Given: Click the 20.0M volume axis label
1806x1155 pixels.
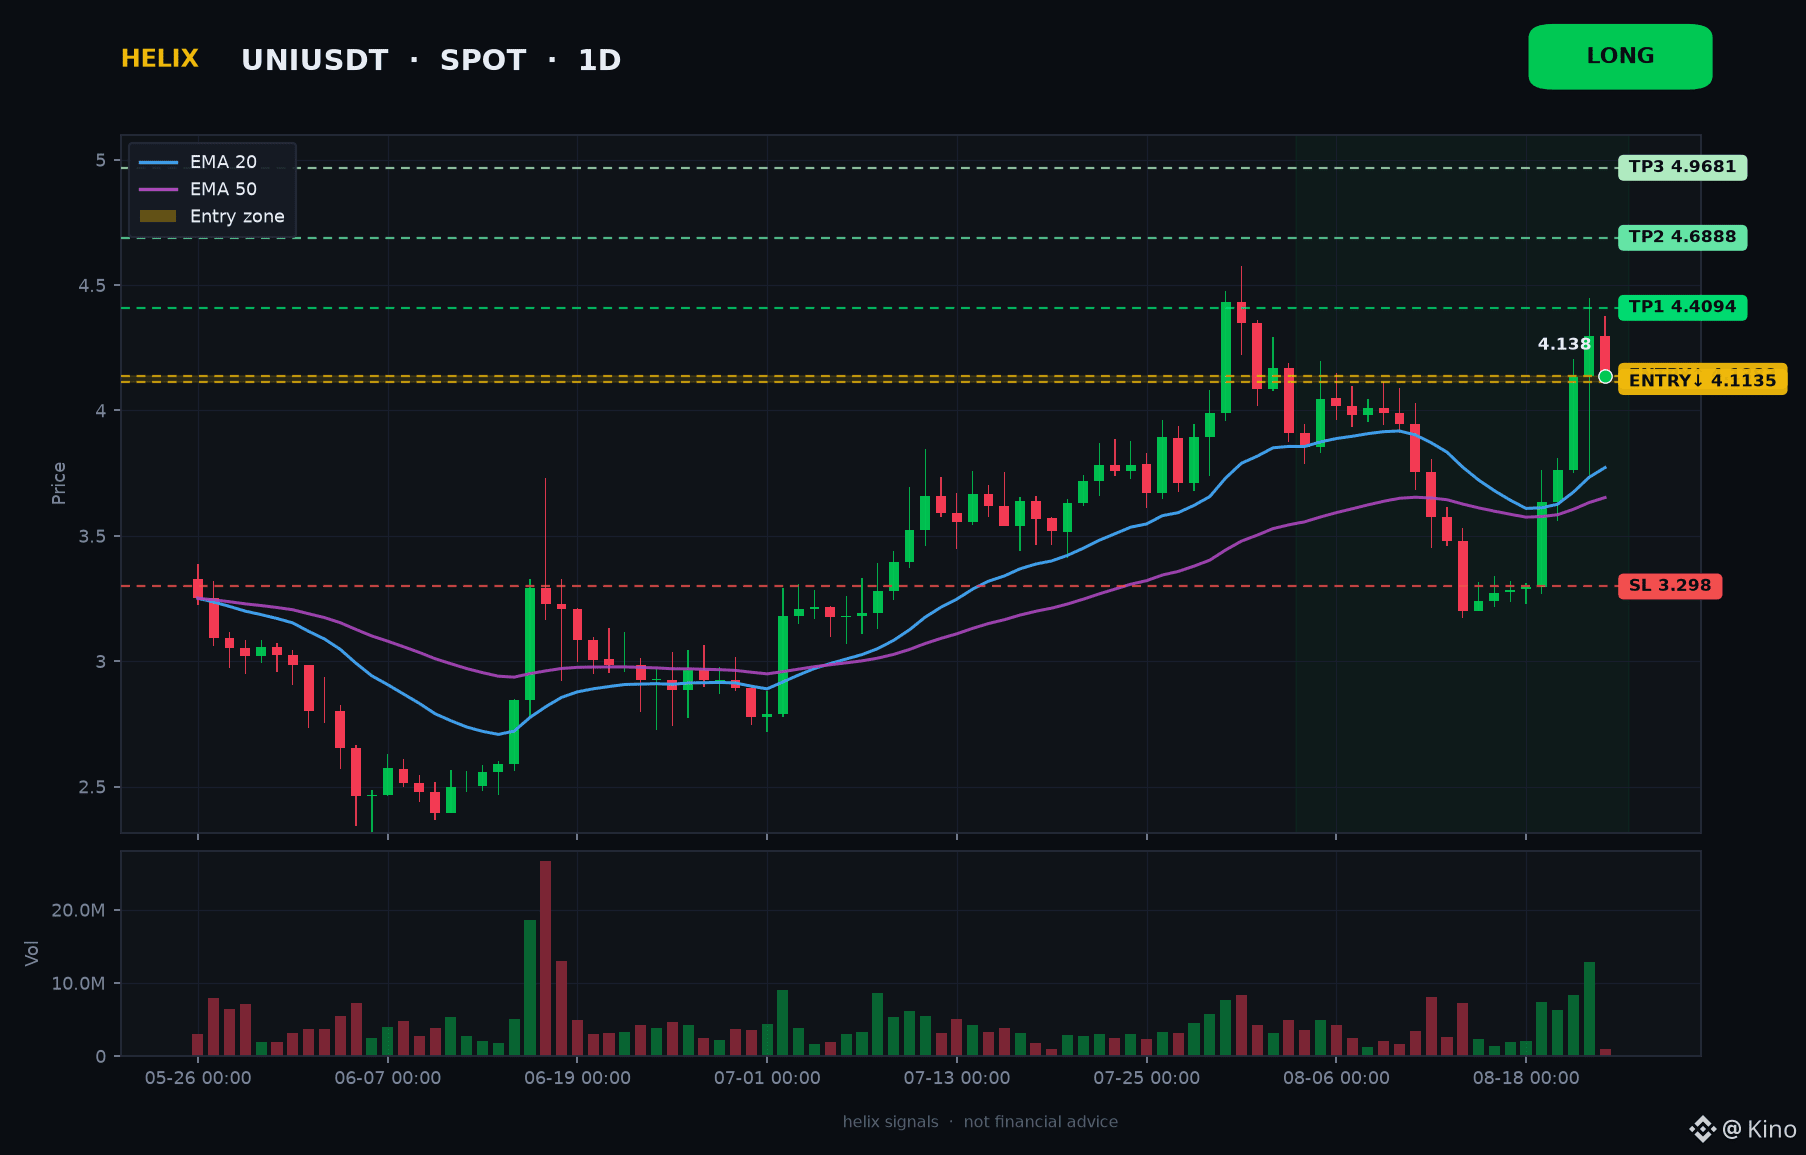Looking at the screenshot, I should pos(78,910).
